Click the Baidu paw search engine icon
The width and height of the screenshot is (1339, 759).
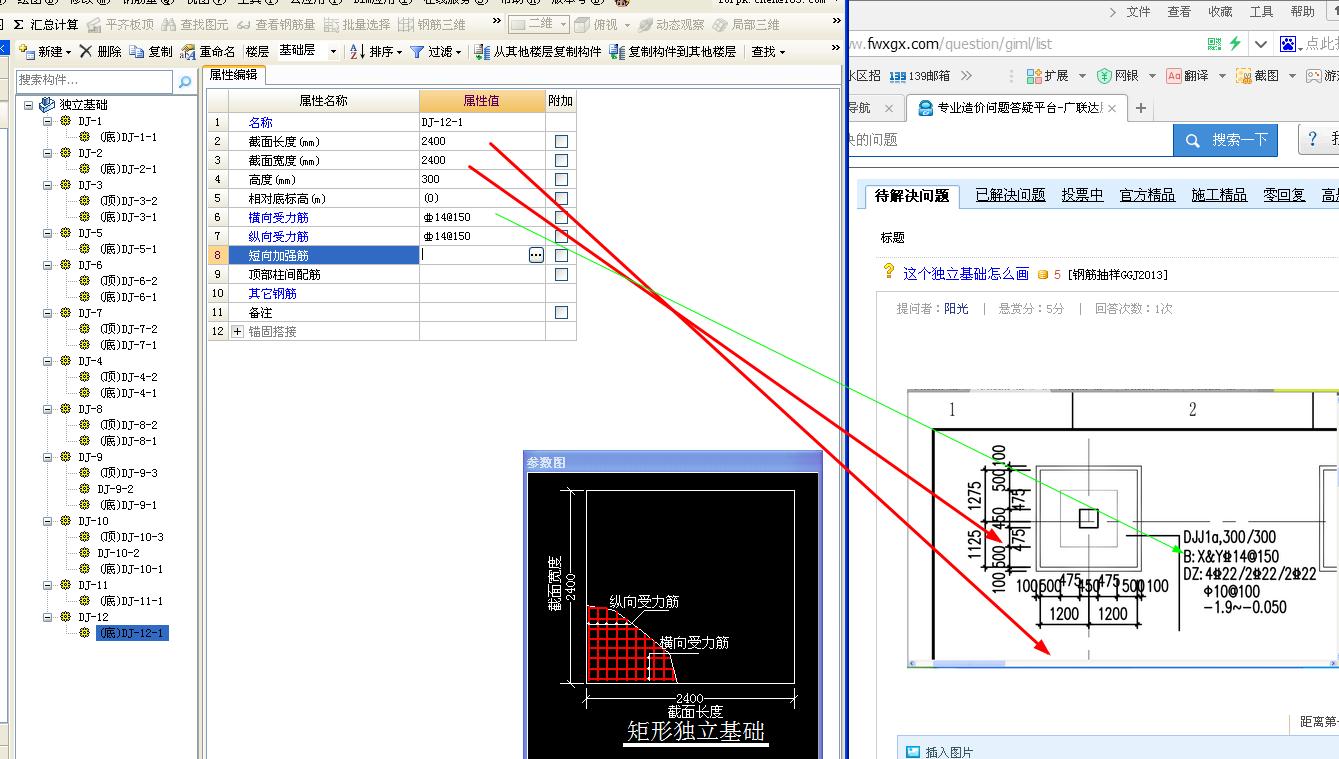point(1288,43)
